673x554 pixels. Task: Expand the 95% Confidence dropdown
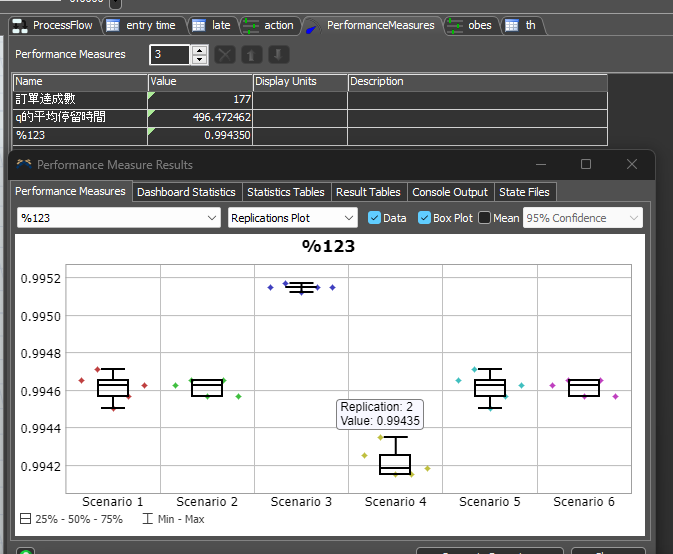pos(582,218)
